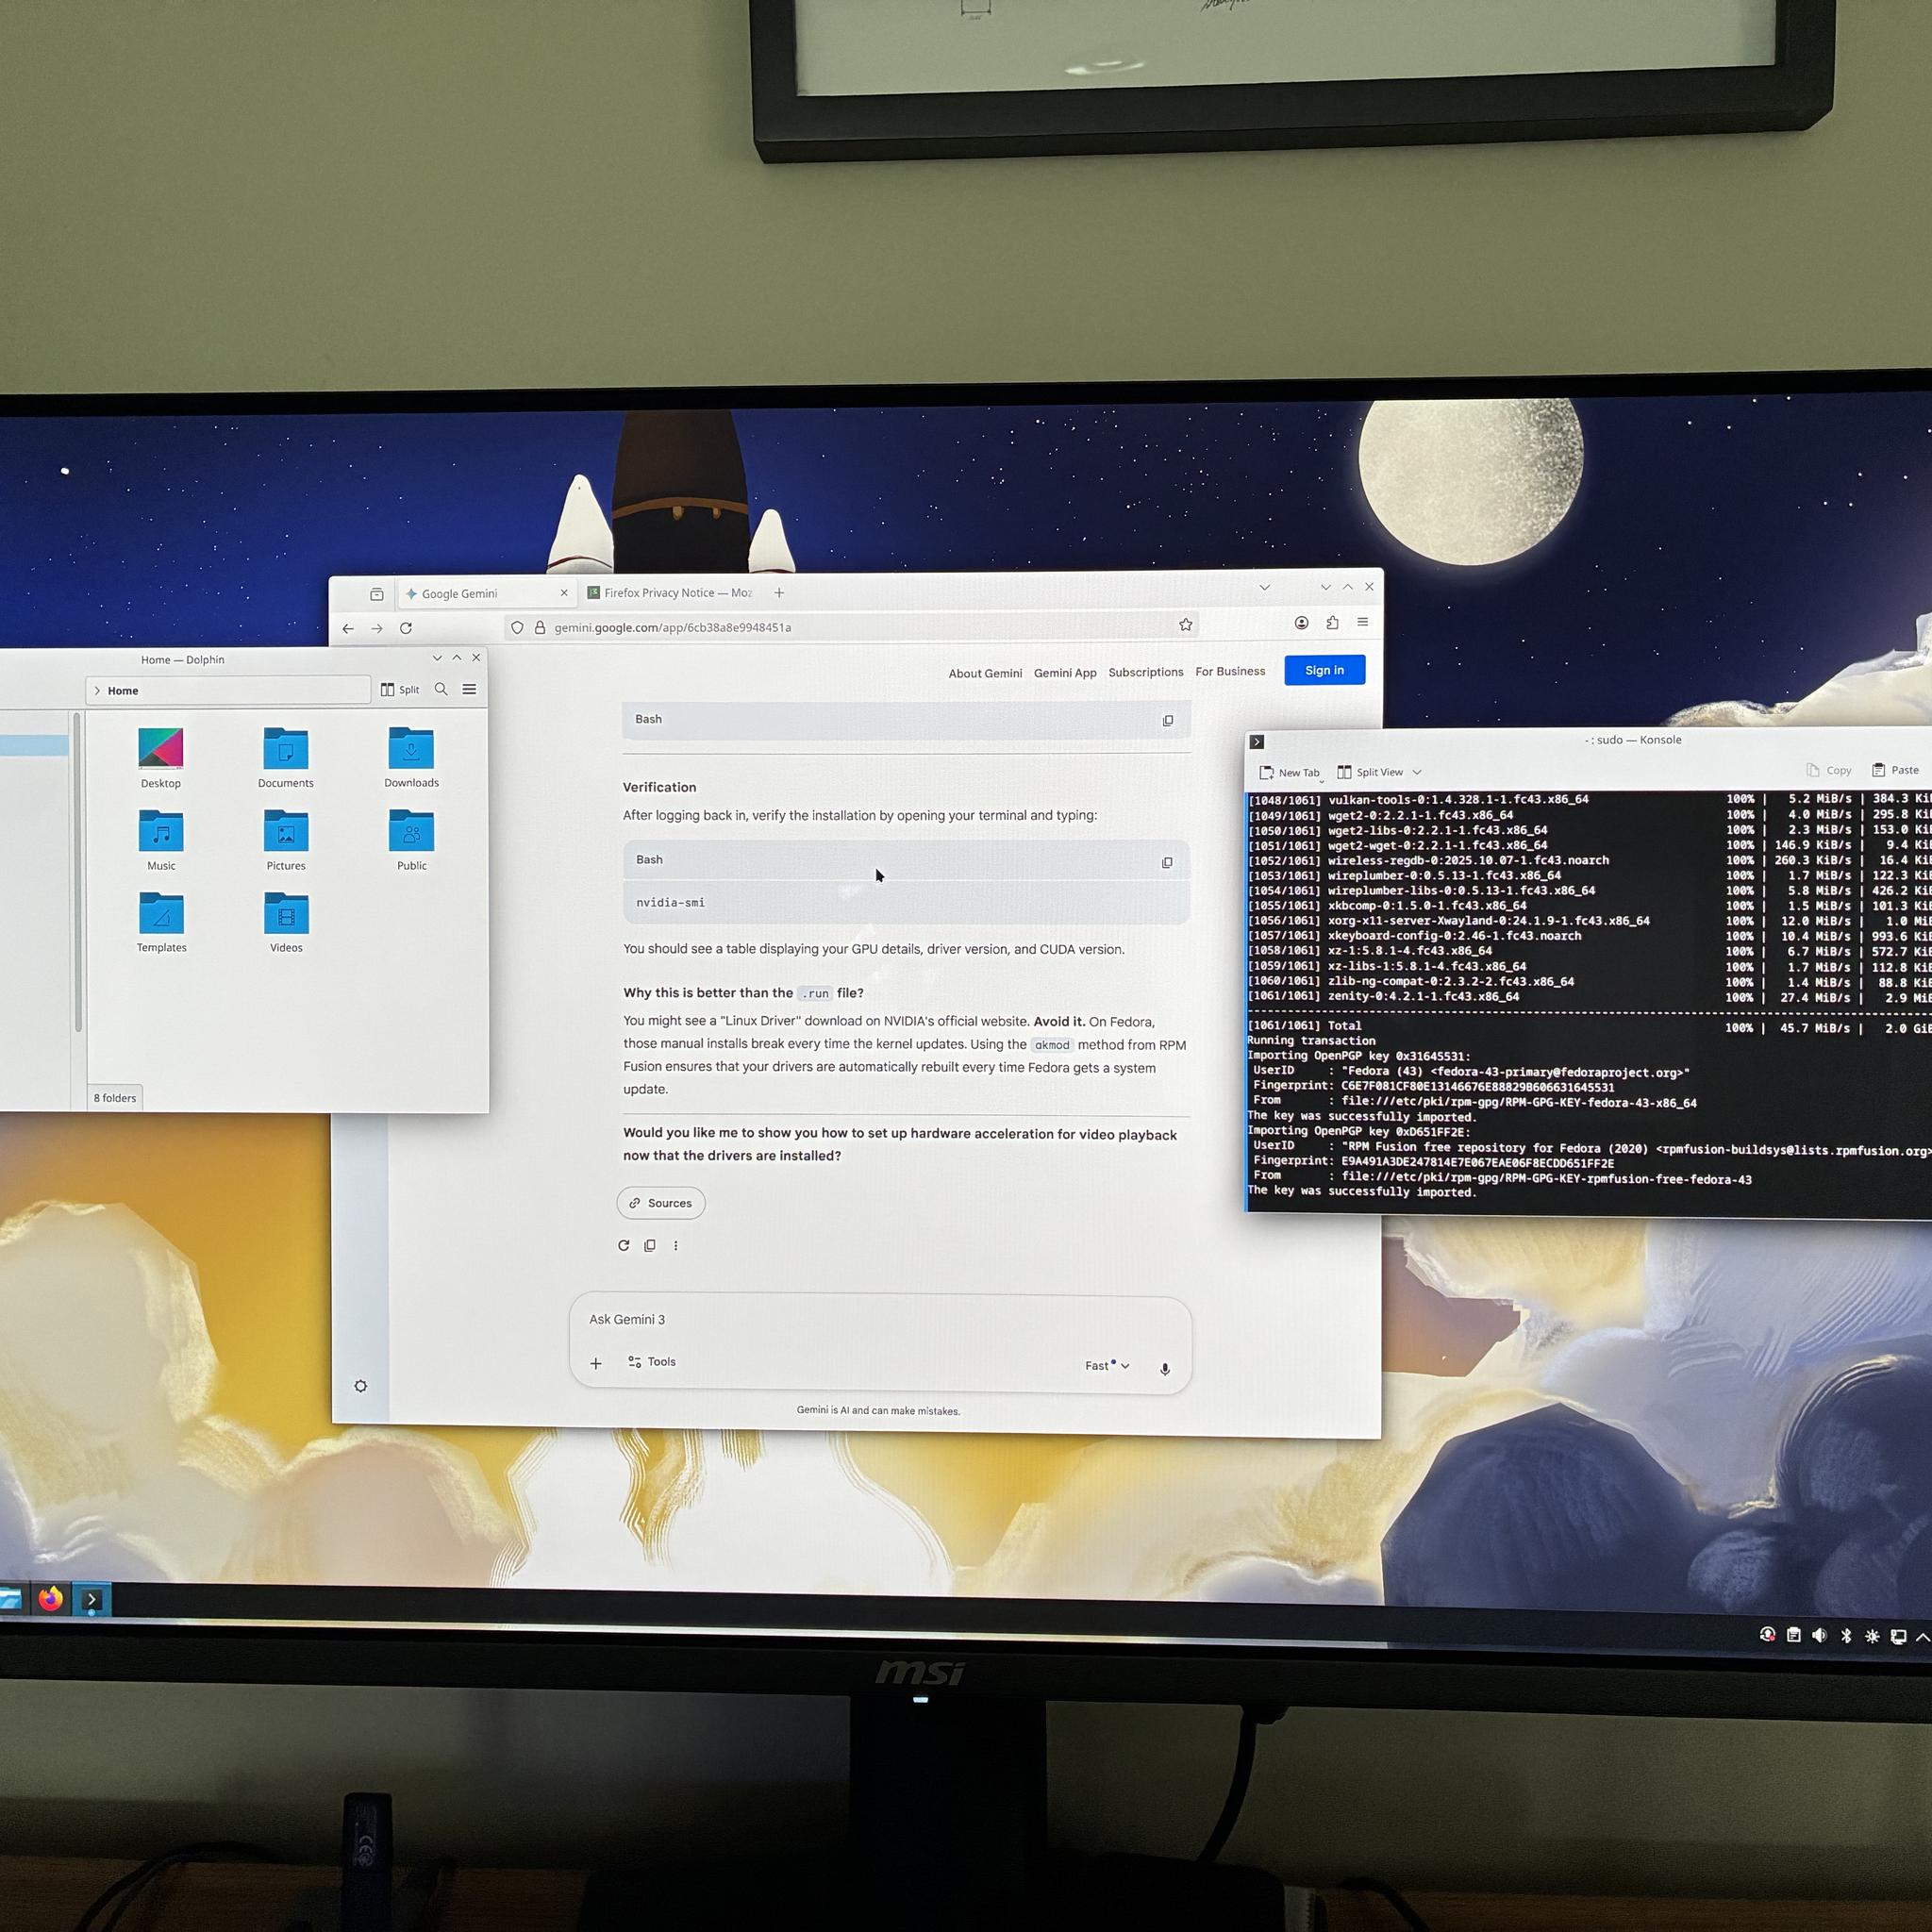Screen dimensions: 1932x1932
Task: Open the Firefox account icon
Action: (x=1301, y=622)
